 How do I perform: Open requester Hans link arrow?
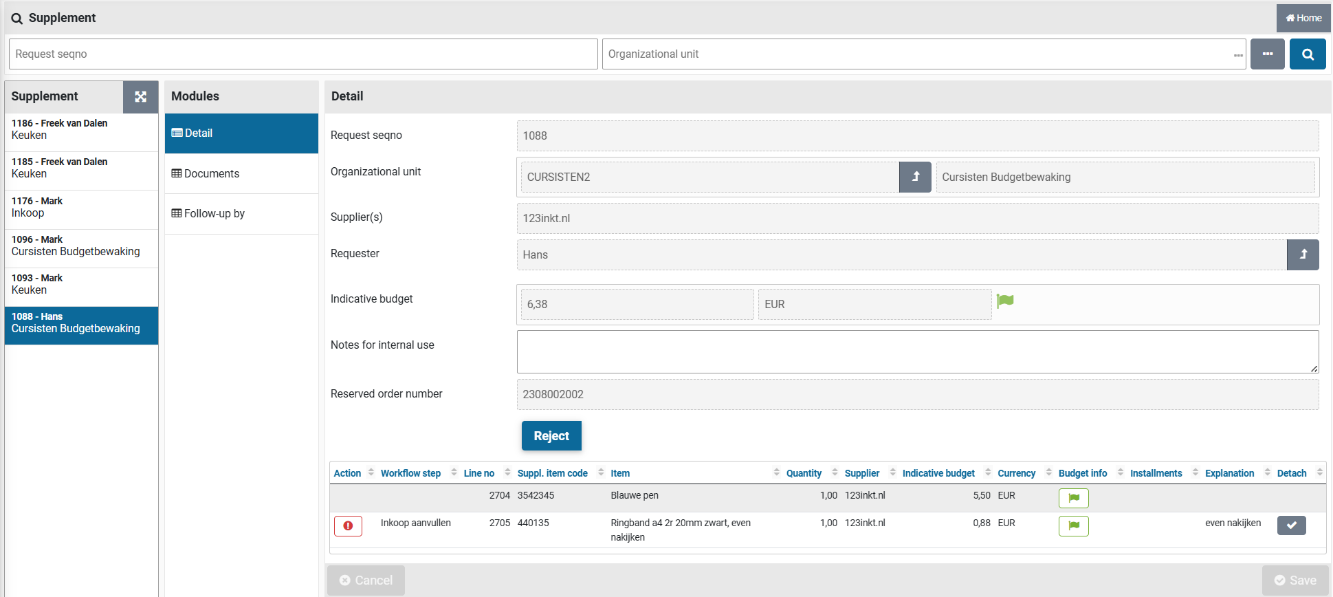[1302, 255]
